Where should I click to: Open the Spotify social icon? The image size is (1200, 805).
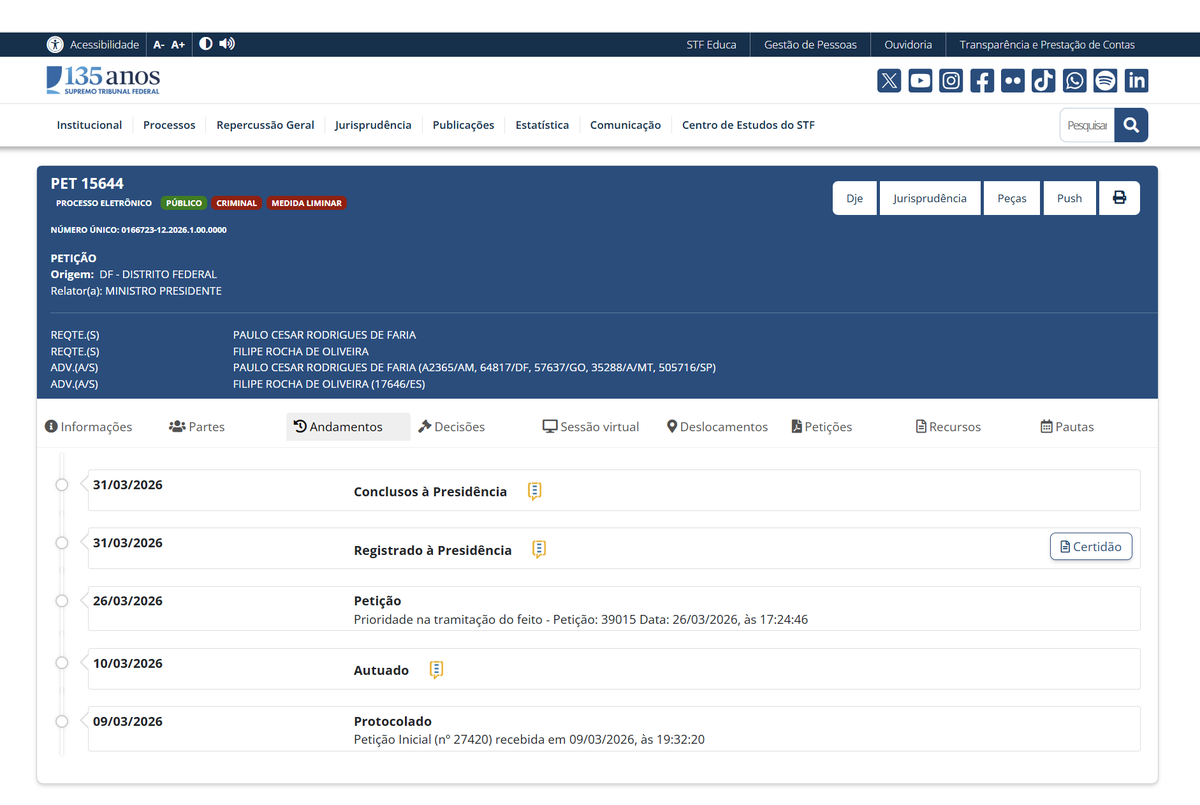coord(1105,81)
